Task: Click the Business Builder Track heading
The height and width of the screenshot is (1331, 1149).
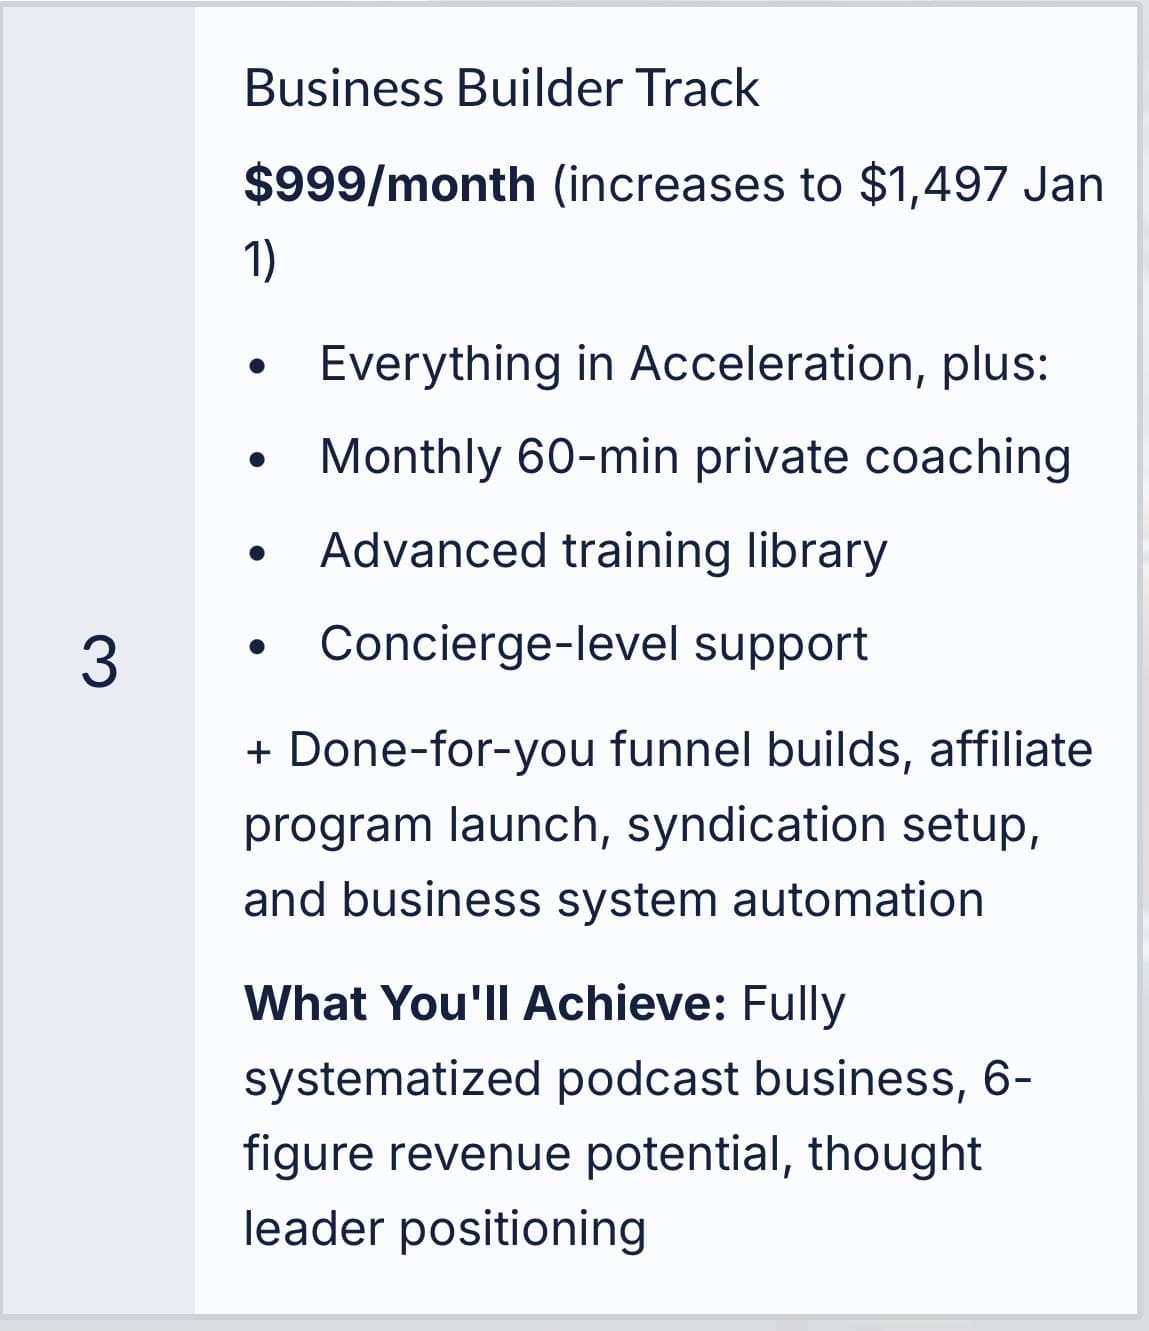Action: pos(501,88)
